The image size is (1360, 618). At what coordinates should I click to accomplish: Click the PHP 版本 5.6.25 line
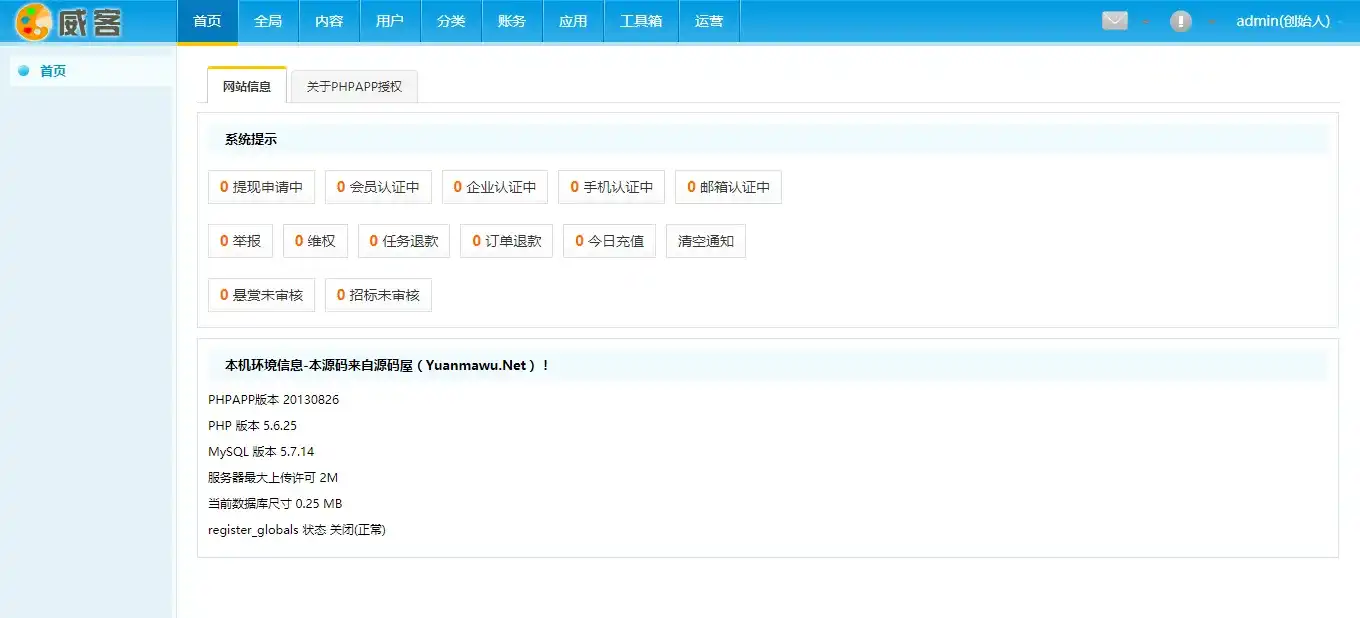(x=252, y=426)
